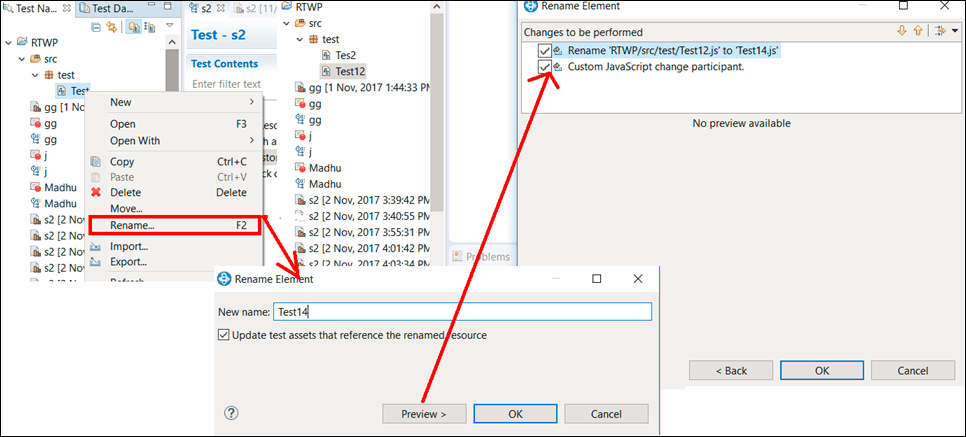Screen dimensions: 966x437
Task: Click Select Previous Change up-arrow icon
Action: tap(918, 31)
